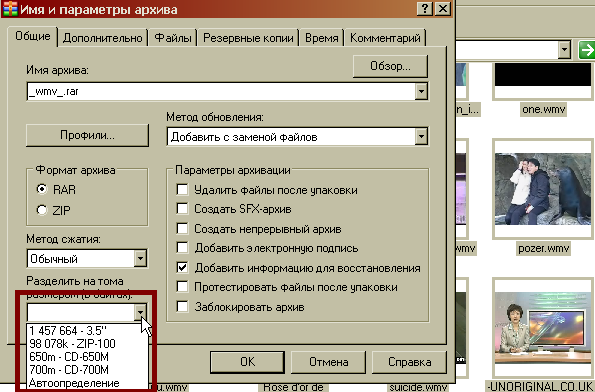Open the Резервные копии tab
Screen dimensions: 595x392
tap(248, 38)
